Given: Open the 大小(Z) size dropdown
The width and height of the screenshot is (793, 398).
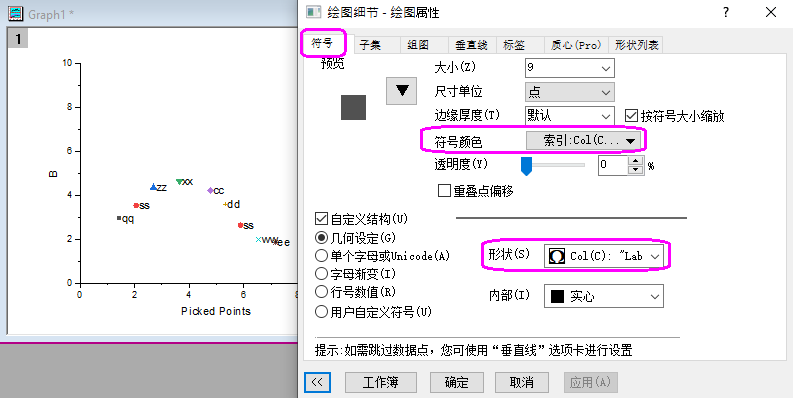Looking at the screenshot, I should tap(569, 68).
